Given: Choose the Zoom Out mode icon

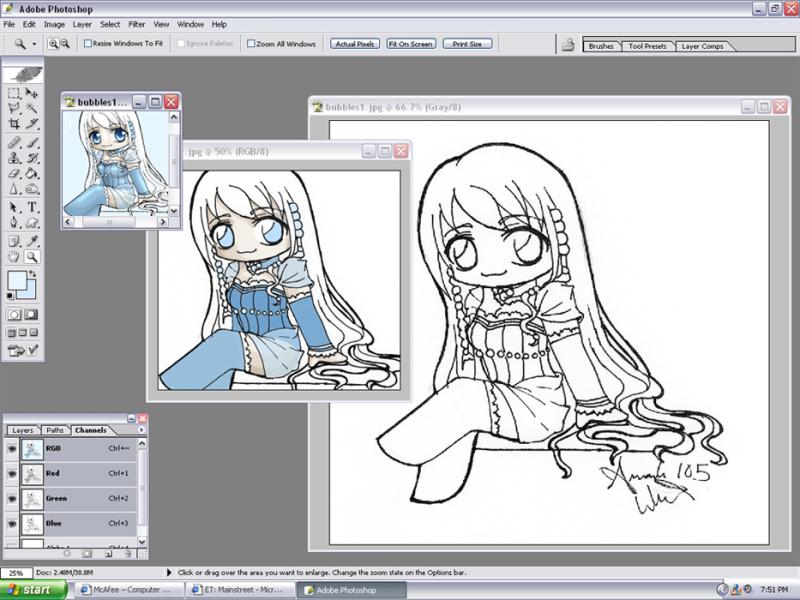Looking at the screenshot, I should (65, 44).
